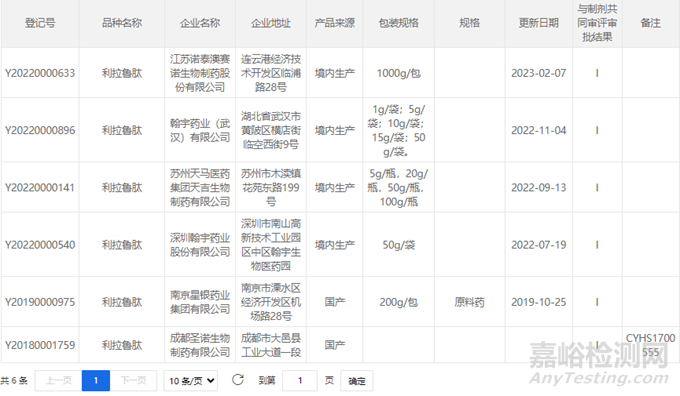Click the 2023-02-07 update date cell

pos(539,73)
